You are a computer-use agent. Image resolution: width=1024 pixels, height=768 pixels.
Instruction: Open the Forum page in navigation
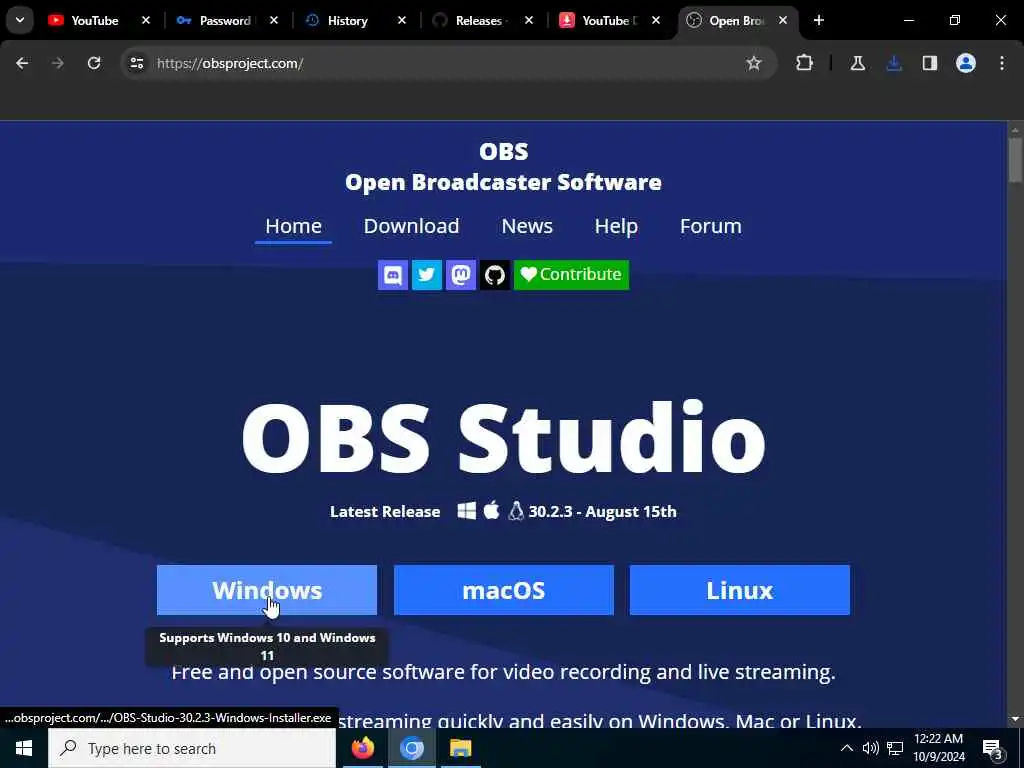711,226
